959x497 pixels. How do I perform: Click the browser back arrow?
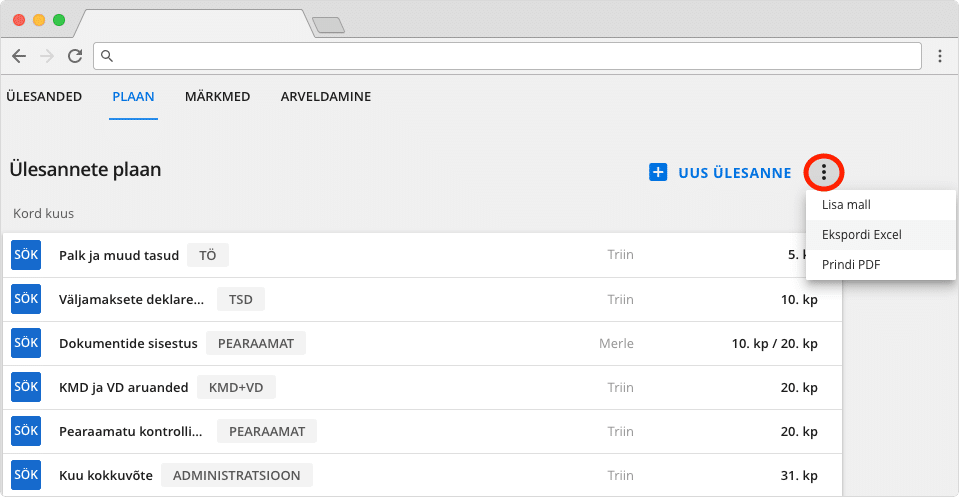point(19,56)
